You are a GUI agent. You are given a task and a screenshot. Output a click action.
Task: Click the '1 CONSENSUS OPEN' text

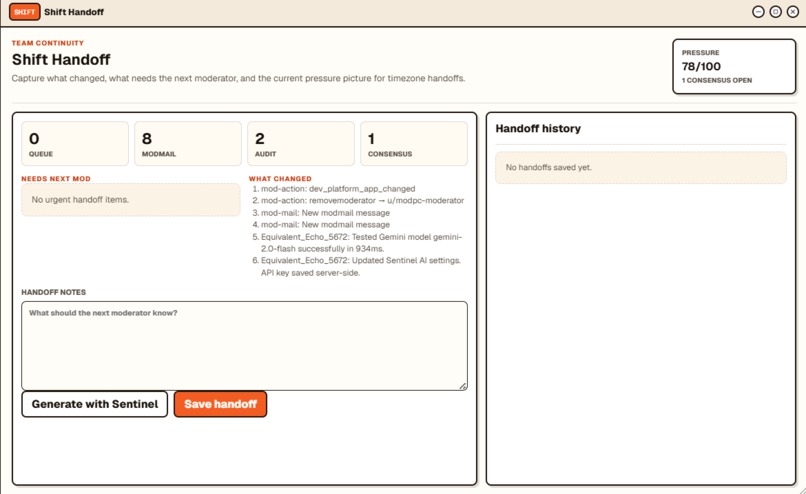717,80
